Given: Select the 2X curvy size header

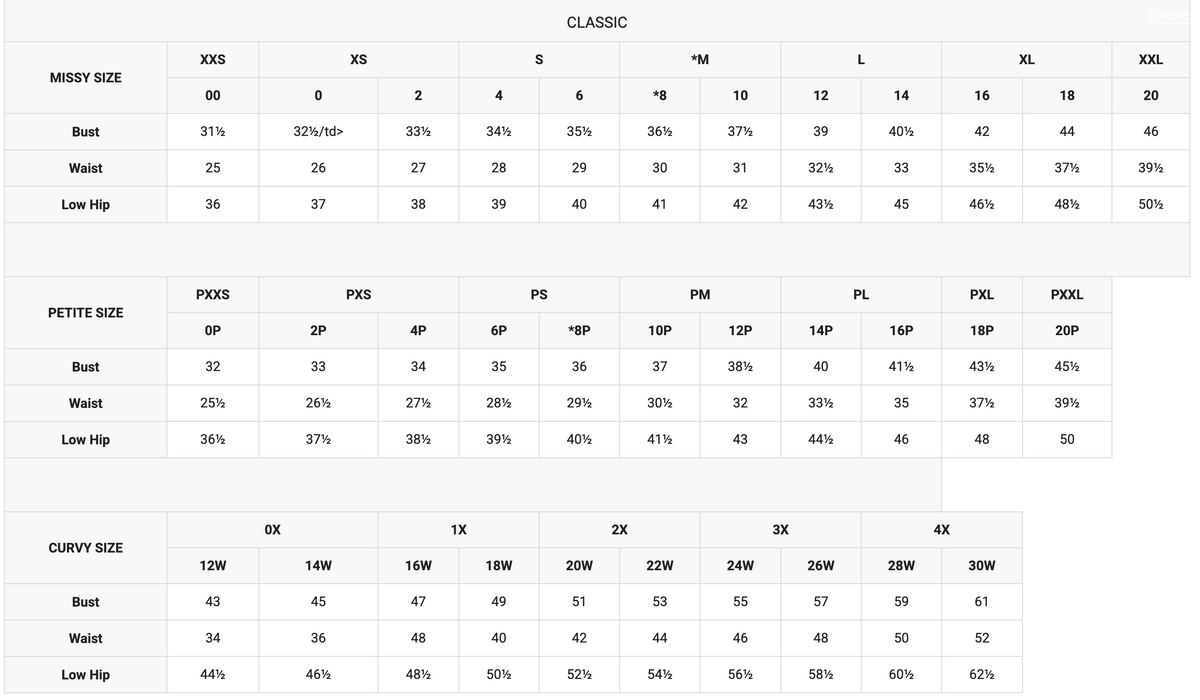Looking at the screenshot, I should 620,529.
